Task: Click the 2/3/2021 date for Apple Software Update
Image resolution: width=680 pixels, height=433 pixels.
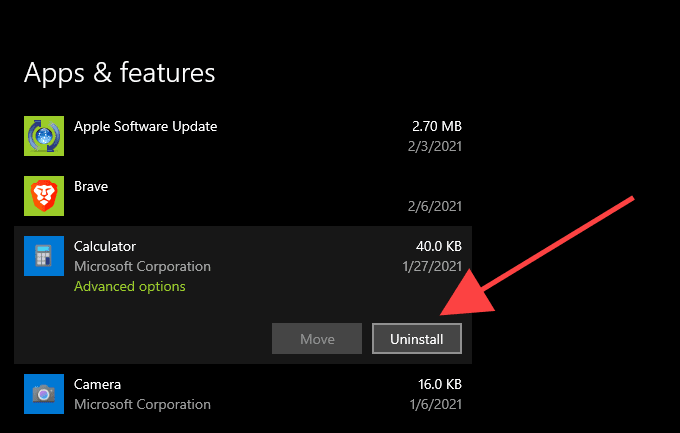Action: [436, 146]
